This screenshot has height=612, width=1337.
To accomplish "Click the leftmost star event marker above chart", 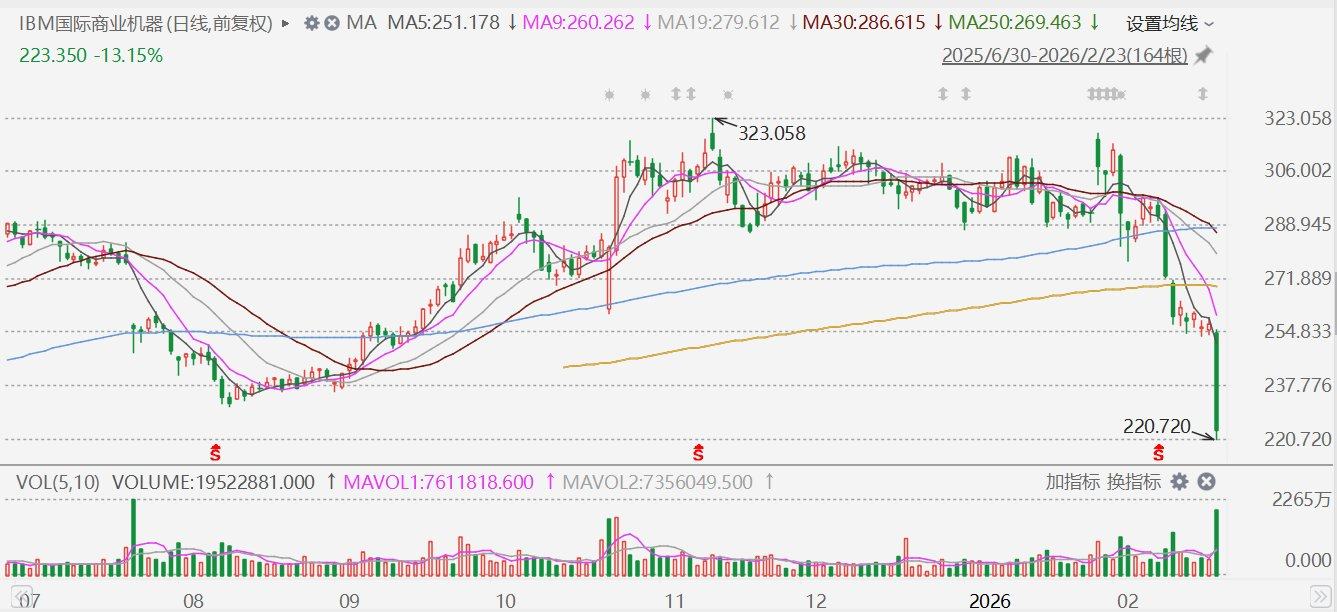I will coord(610,95).
